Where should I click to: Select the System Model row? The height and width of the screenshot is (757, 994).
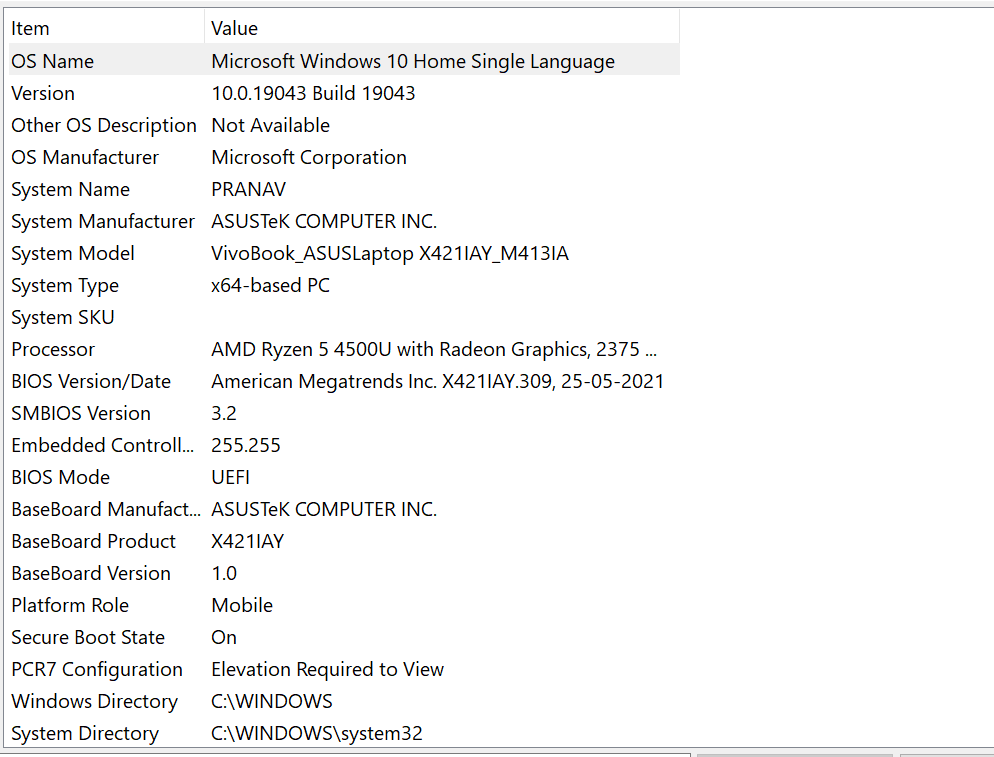coord(73,253)
